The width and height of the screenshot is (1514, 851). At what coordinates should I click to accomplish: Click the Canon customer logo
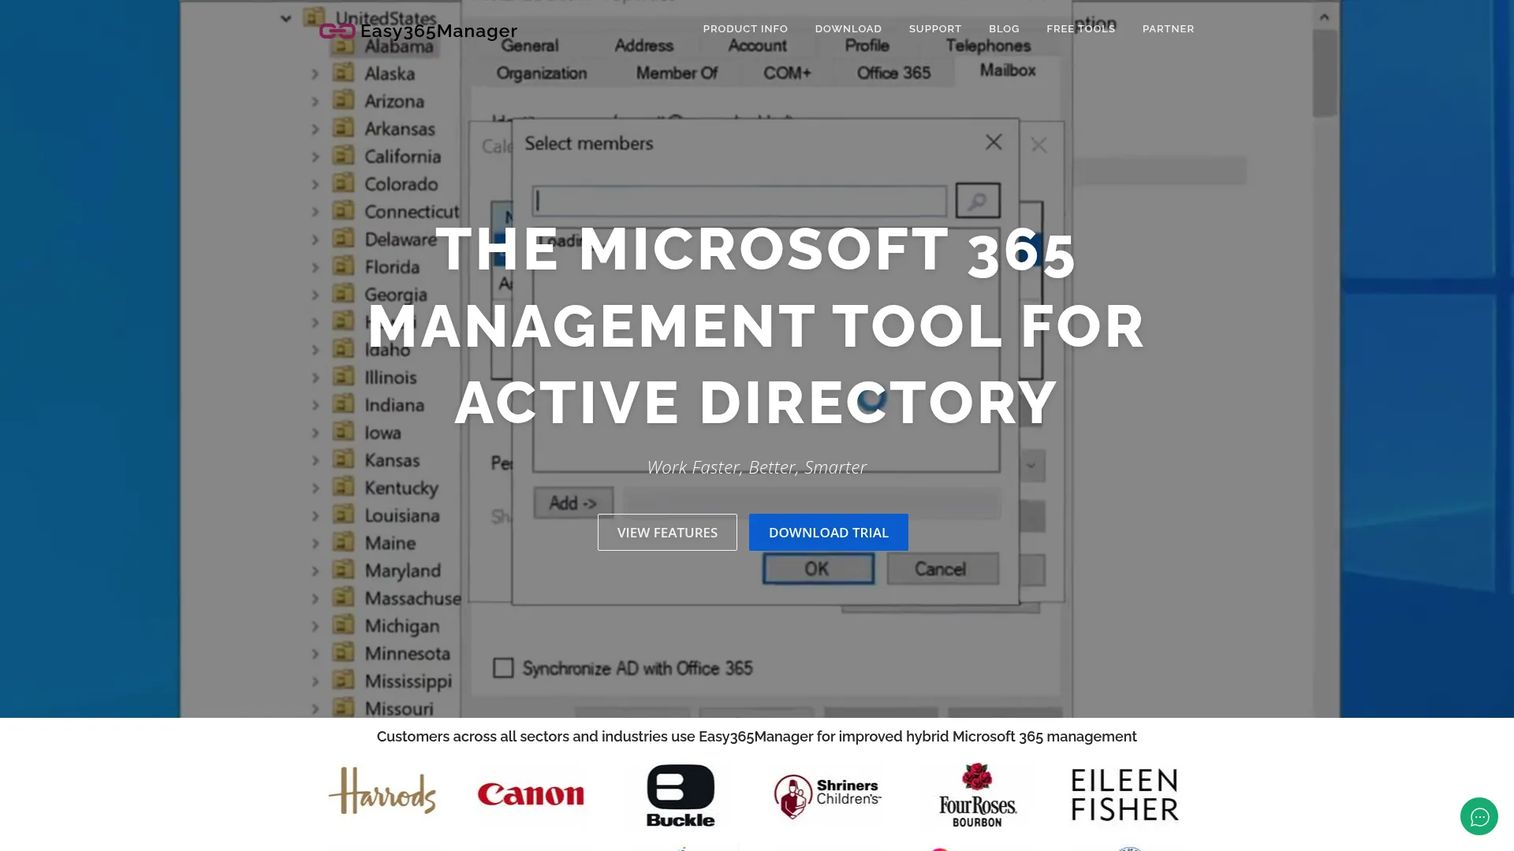531,794
